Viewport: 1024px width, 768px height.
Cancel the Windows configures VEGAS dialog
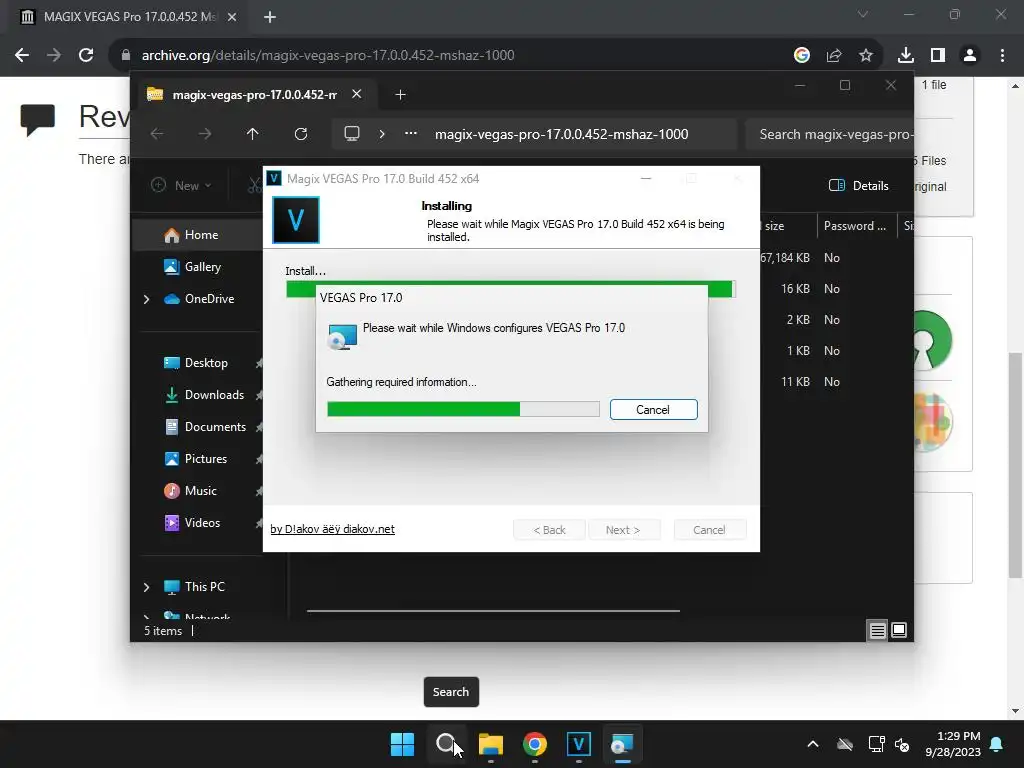pos(653,410)
